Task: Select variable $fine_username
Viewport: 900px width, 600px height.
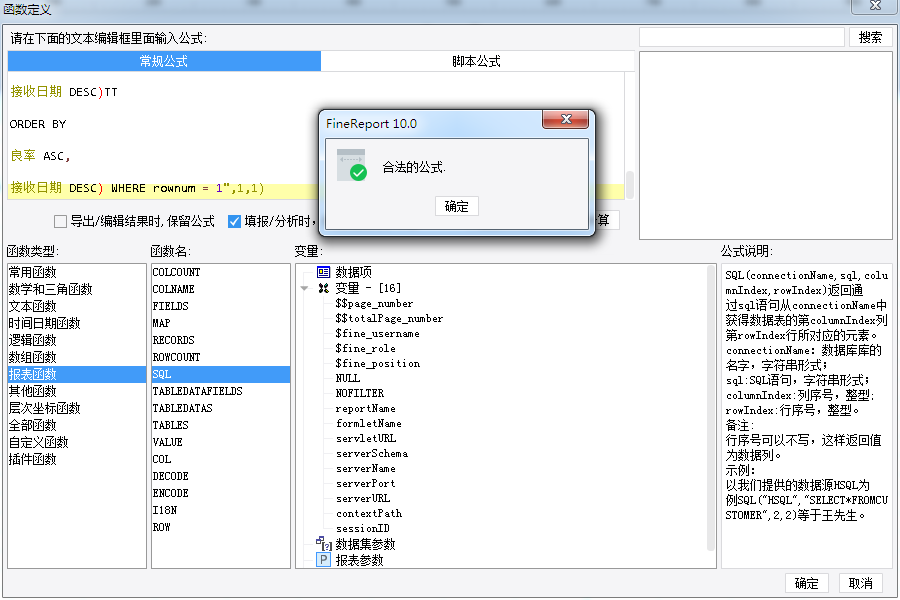Action: pyautogui.click(x=377, y=334)
